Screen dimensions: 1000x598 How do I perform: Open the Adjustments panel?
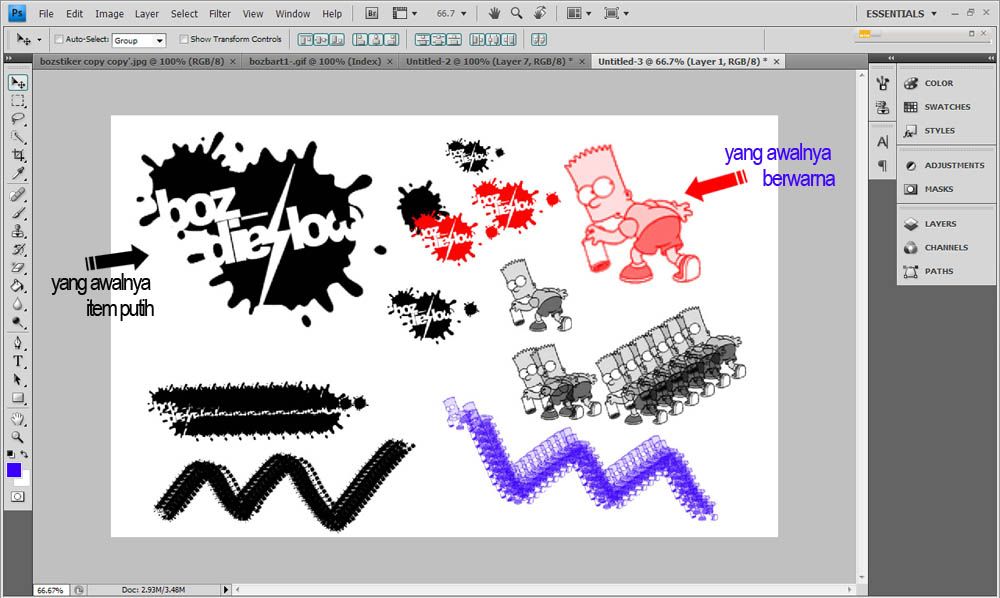[x=945, y=165]
